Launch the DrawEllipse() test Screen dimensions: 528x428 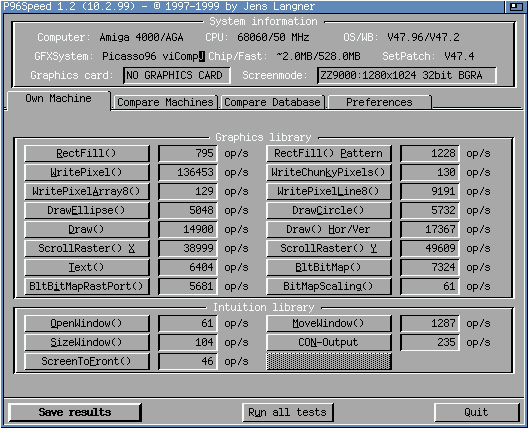tap(87, 211)
